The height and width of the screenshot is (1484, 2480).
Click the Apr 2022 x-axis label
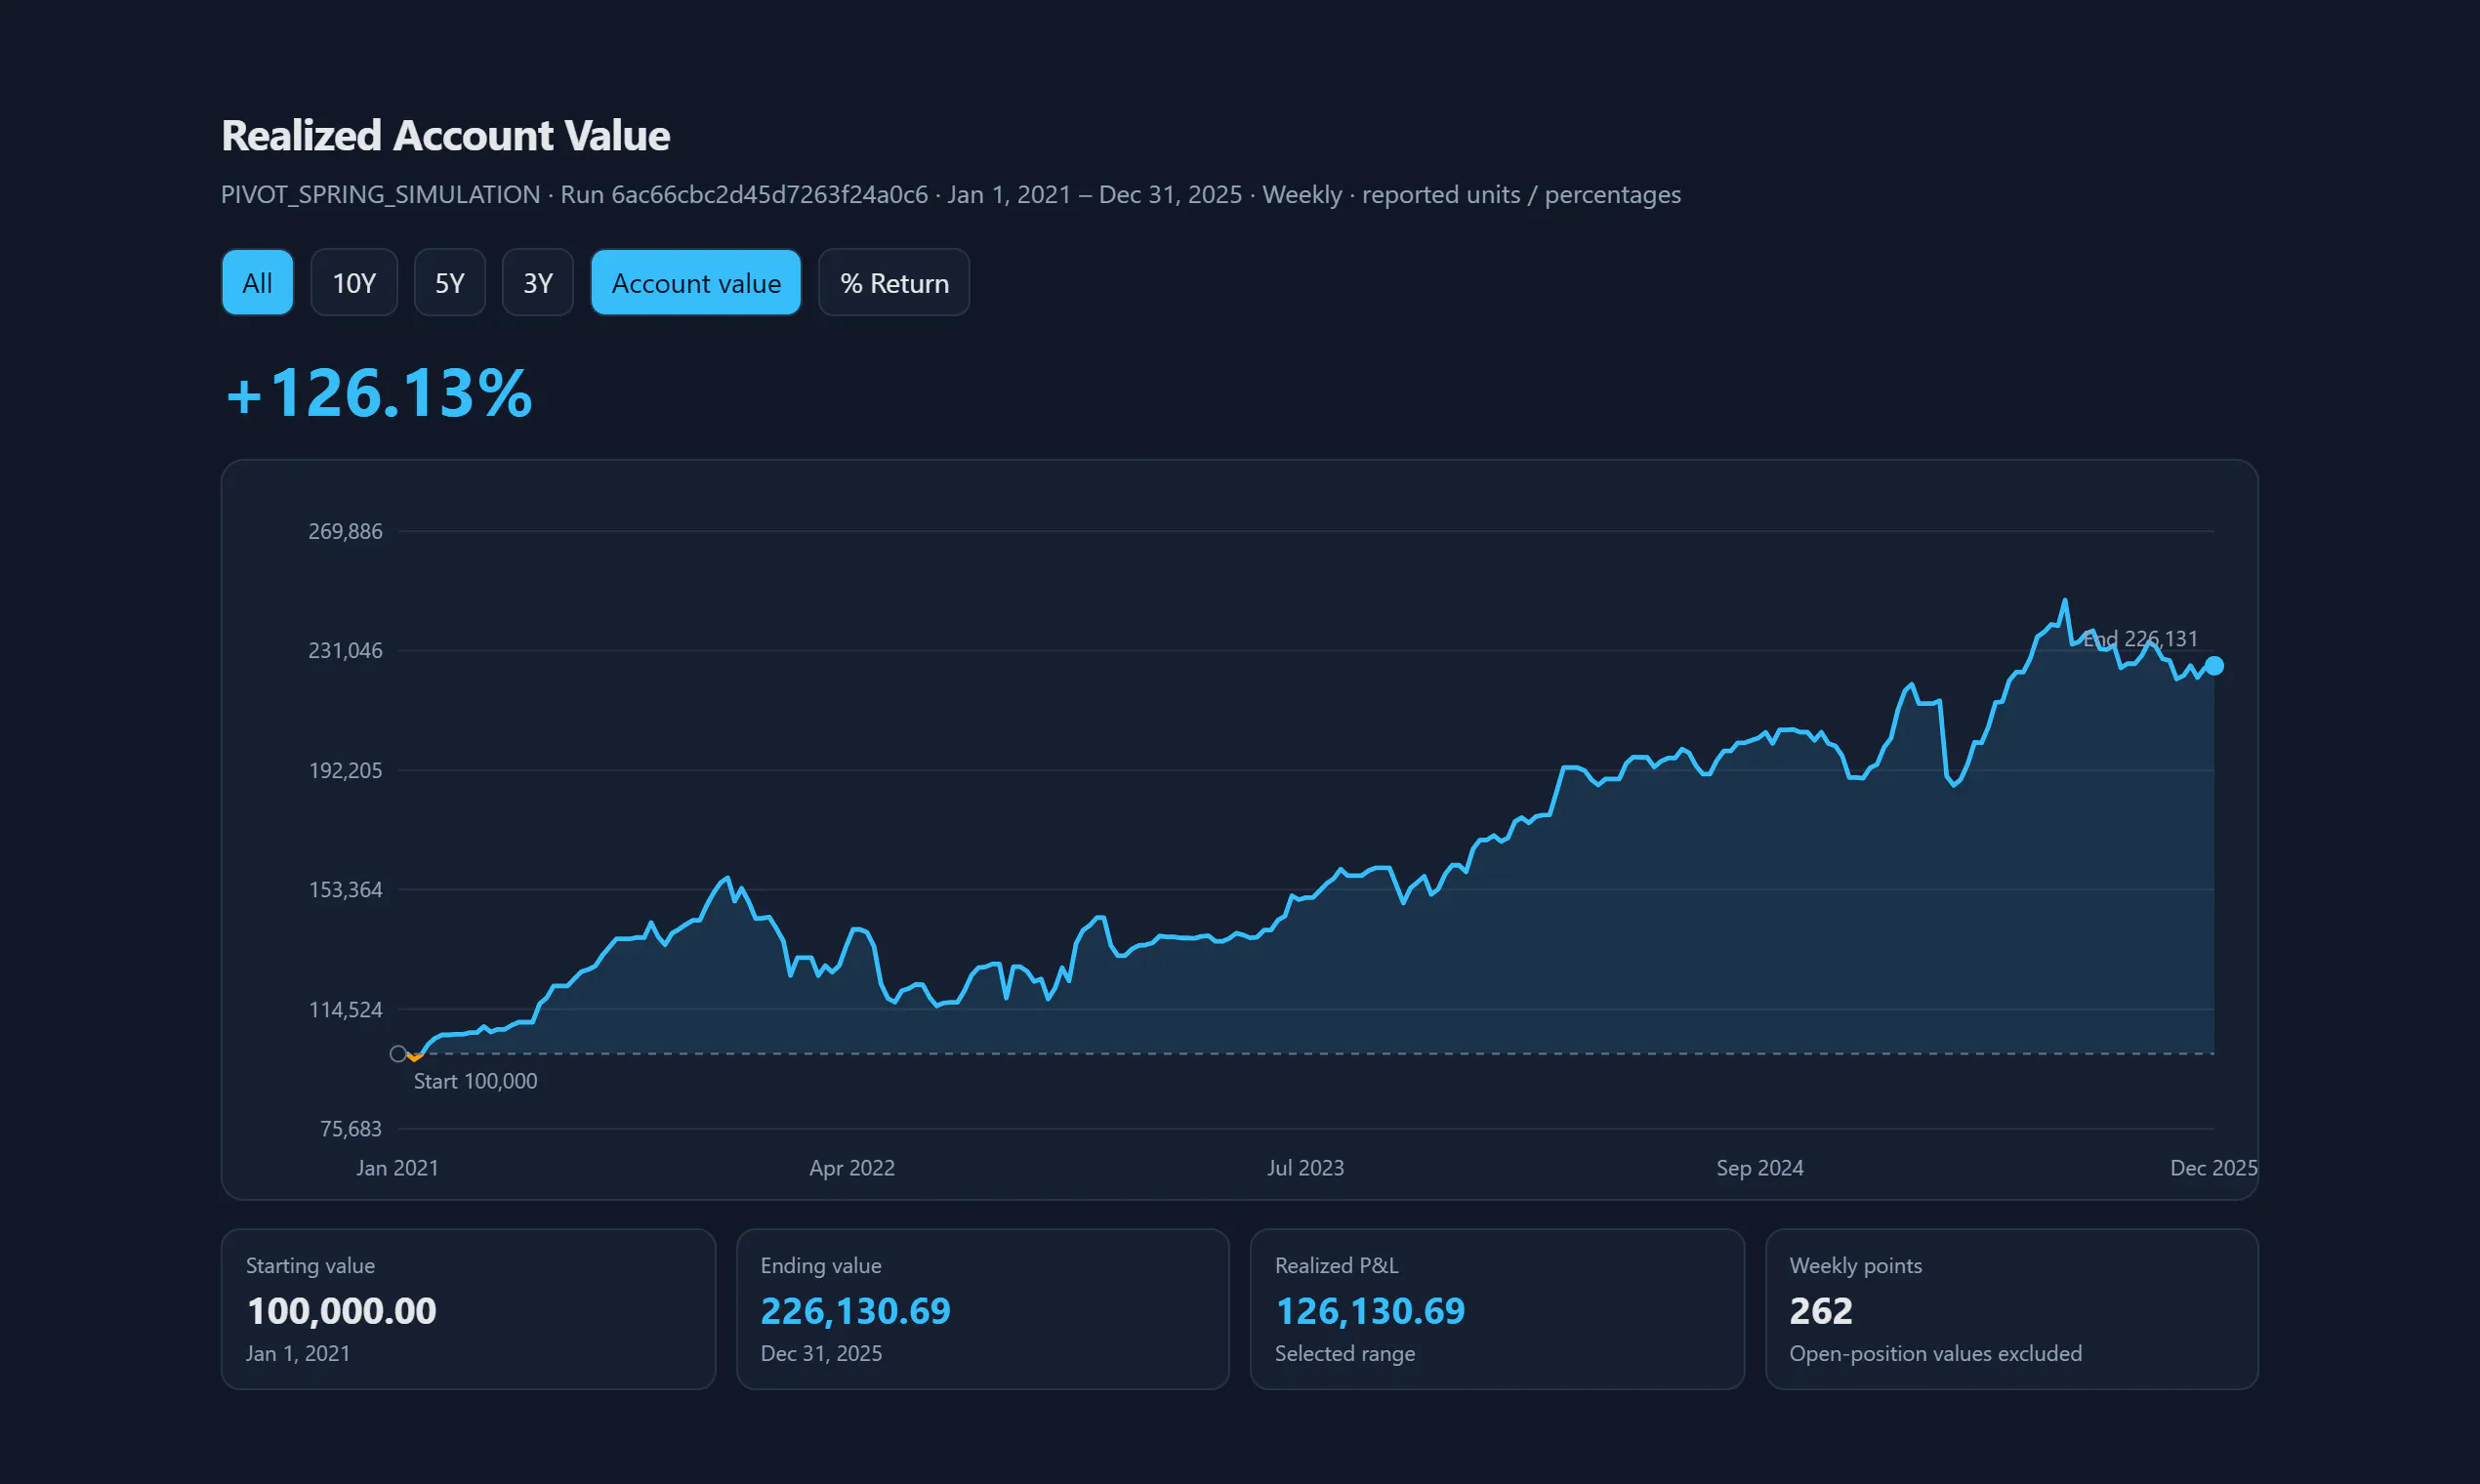point(852,1168)
